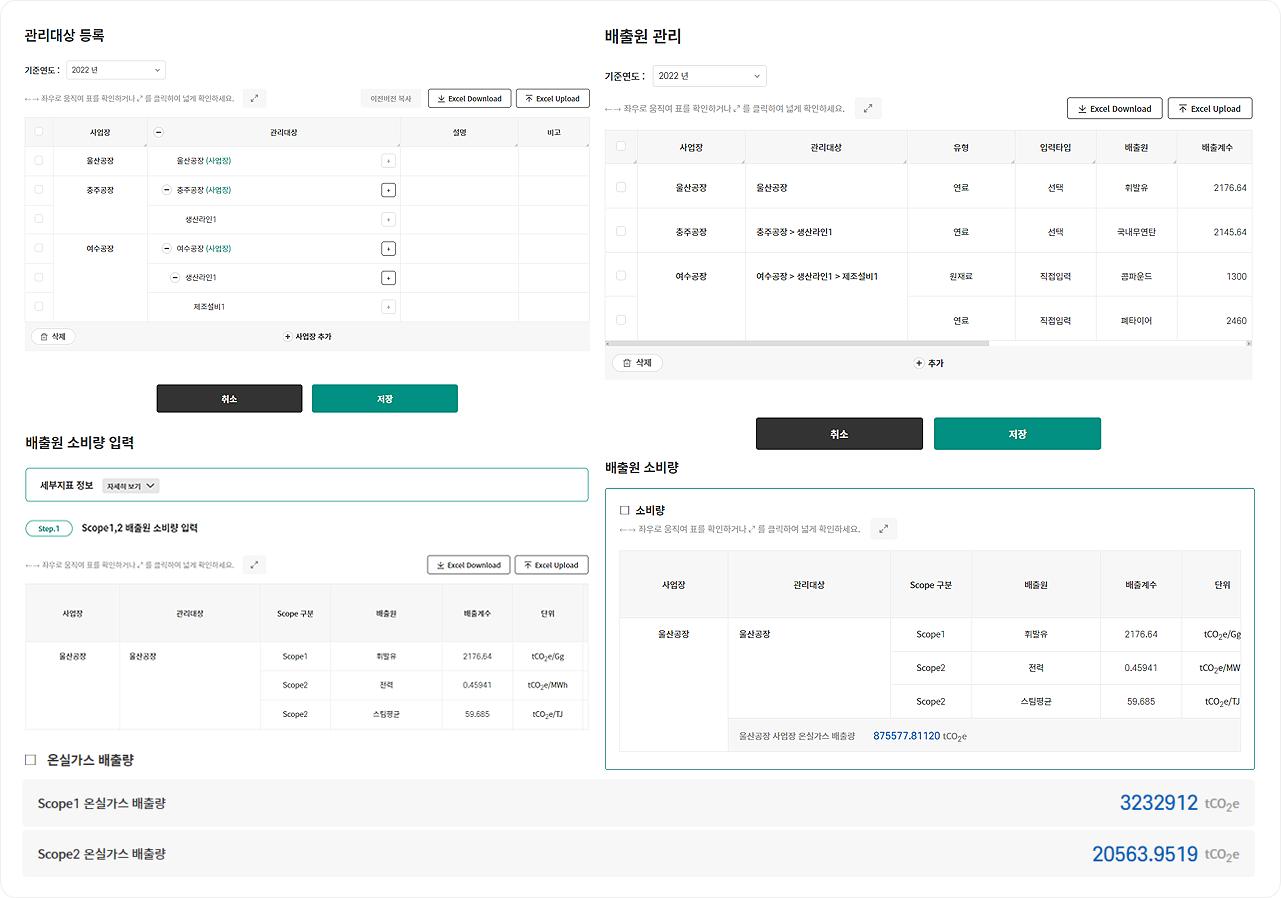Click right arrow of 배출원 관리 scrollbar
Viewport: 1281px width, 898px height.
coord(1249,343)
